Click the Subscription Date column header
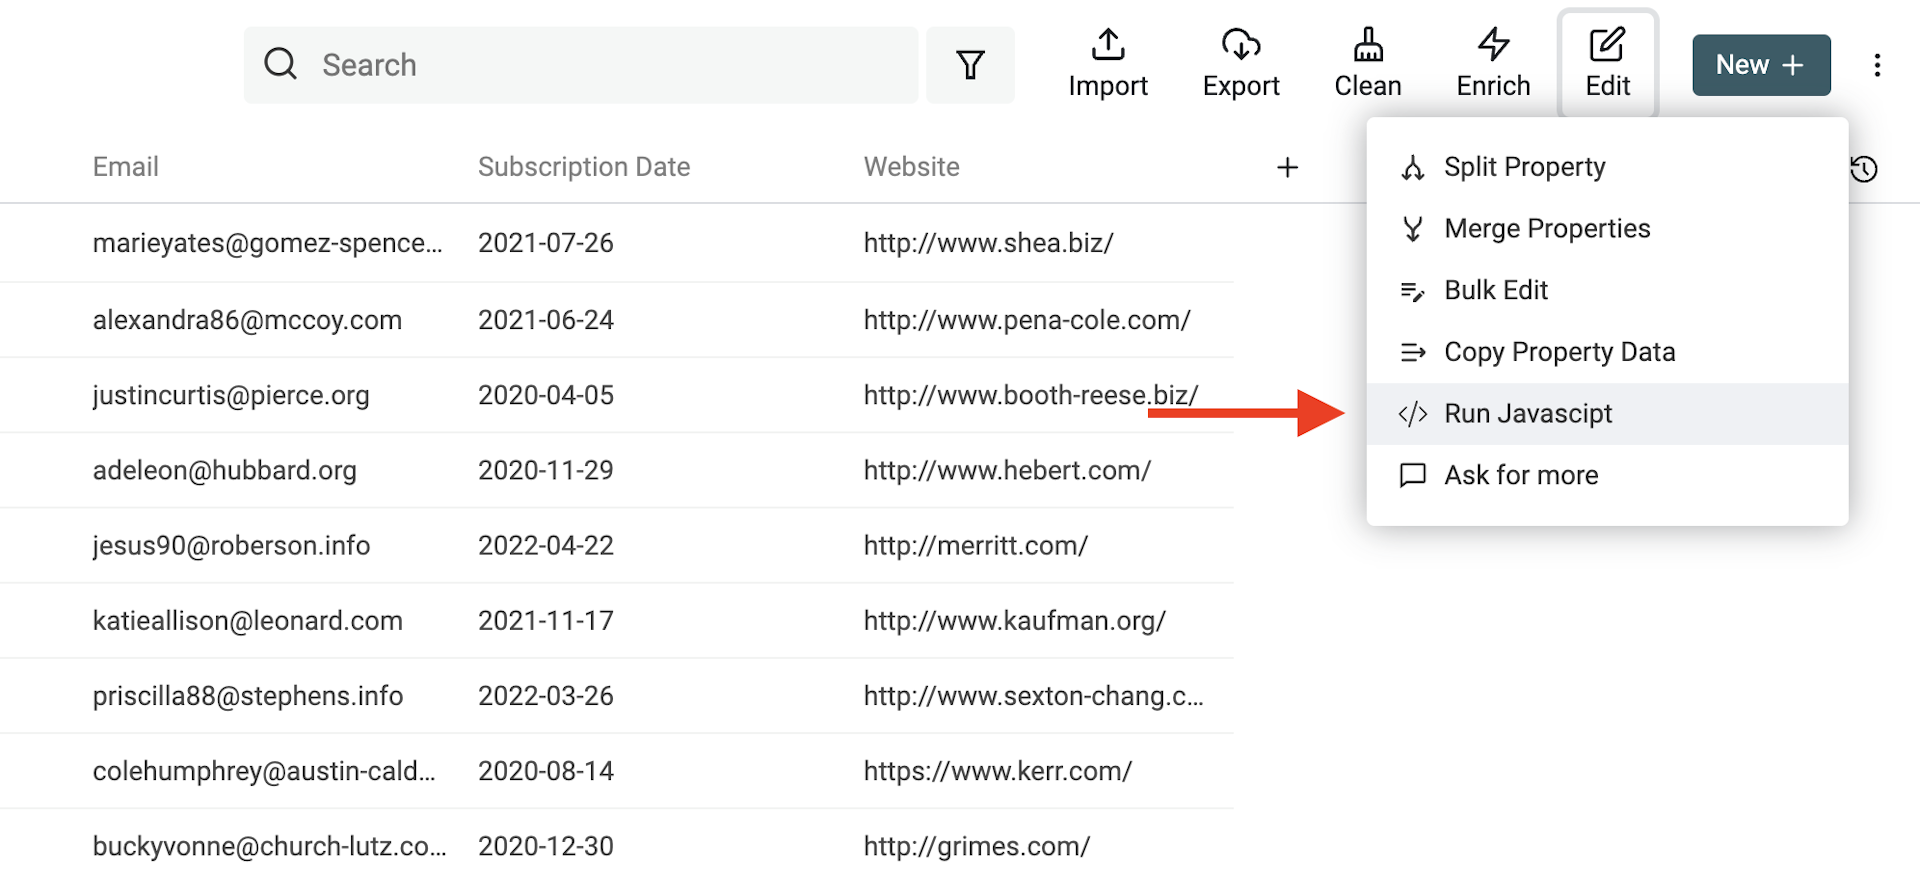1920x869 pixels. (583, 167)
